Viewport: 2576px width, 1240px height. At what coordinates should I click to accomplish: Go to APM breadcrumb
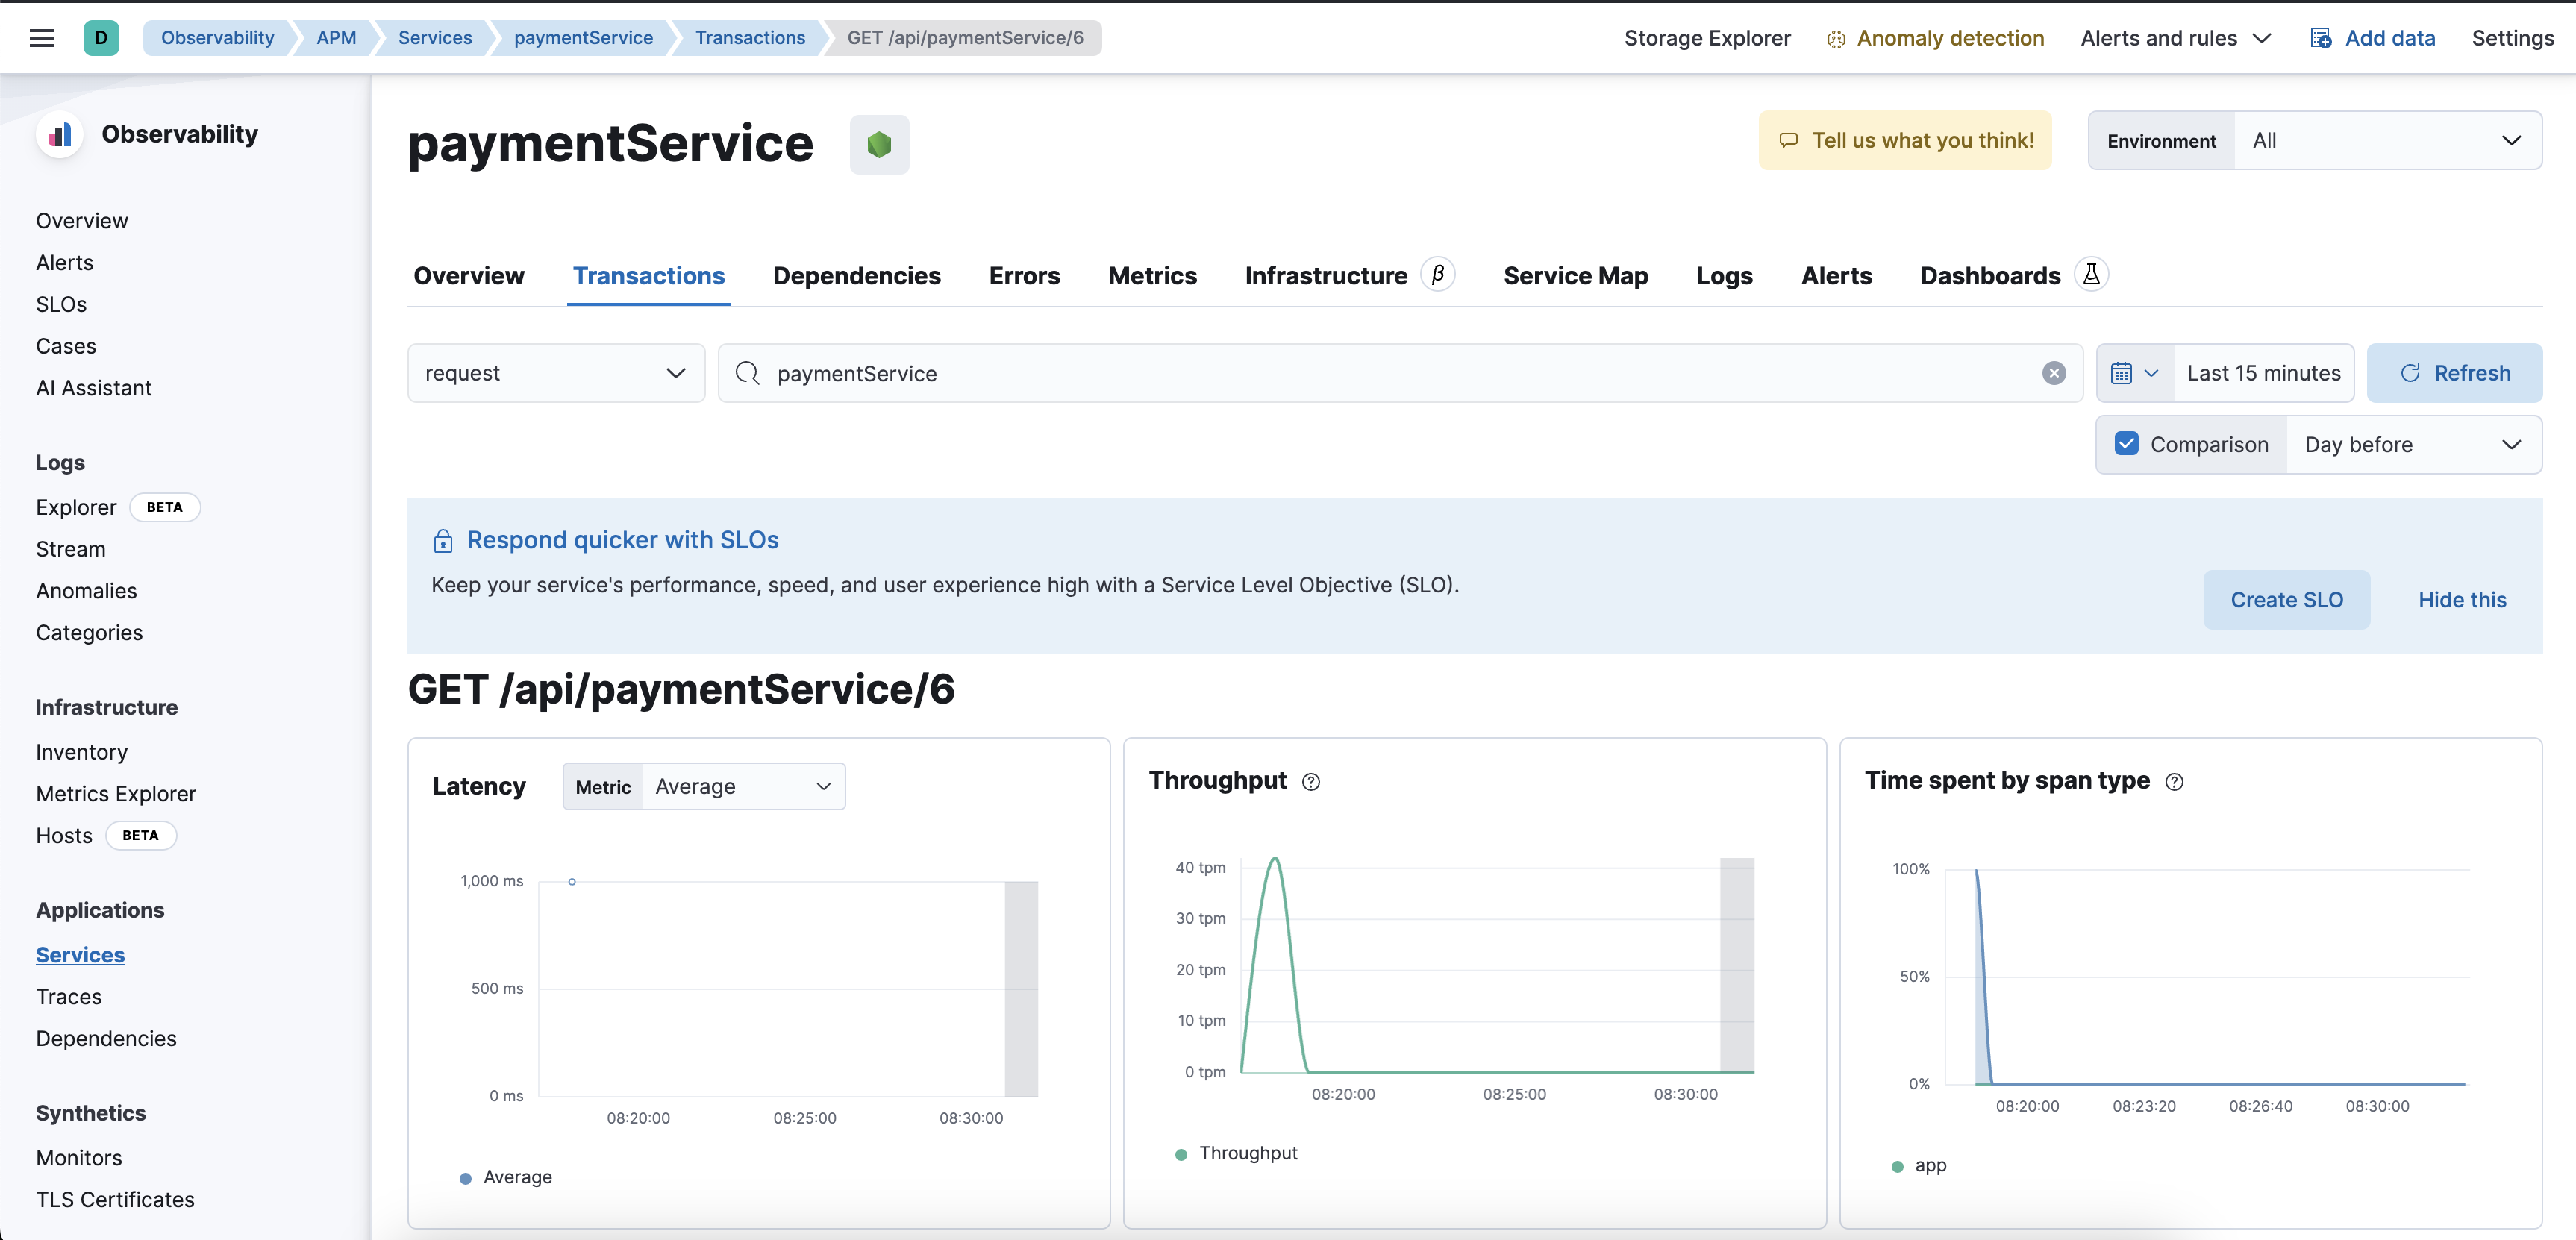(336, 38)
